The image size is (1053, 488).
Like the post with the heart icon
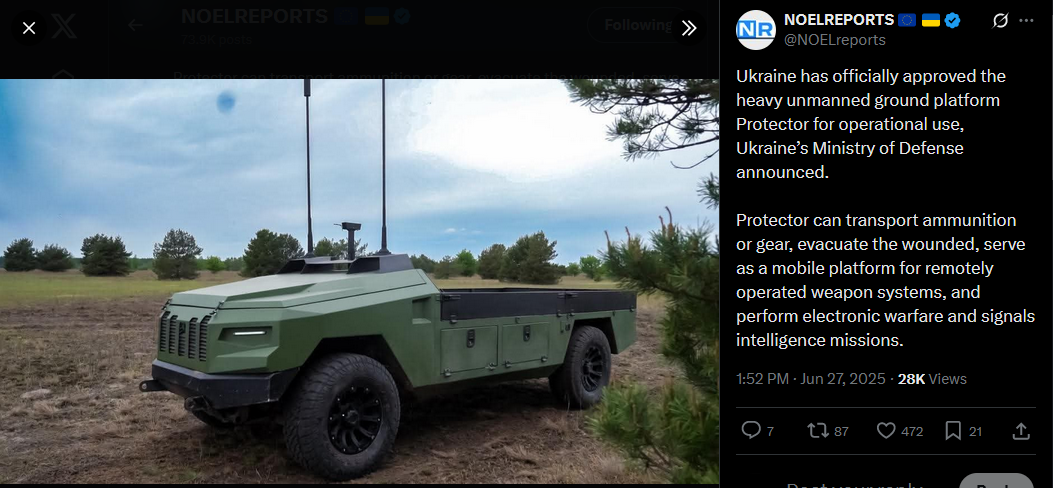pos(886,430)
